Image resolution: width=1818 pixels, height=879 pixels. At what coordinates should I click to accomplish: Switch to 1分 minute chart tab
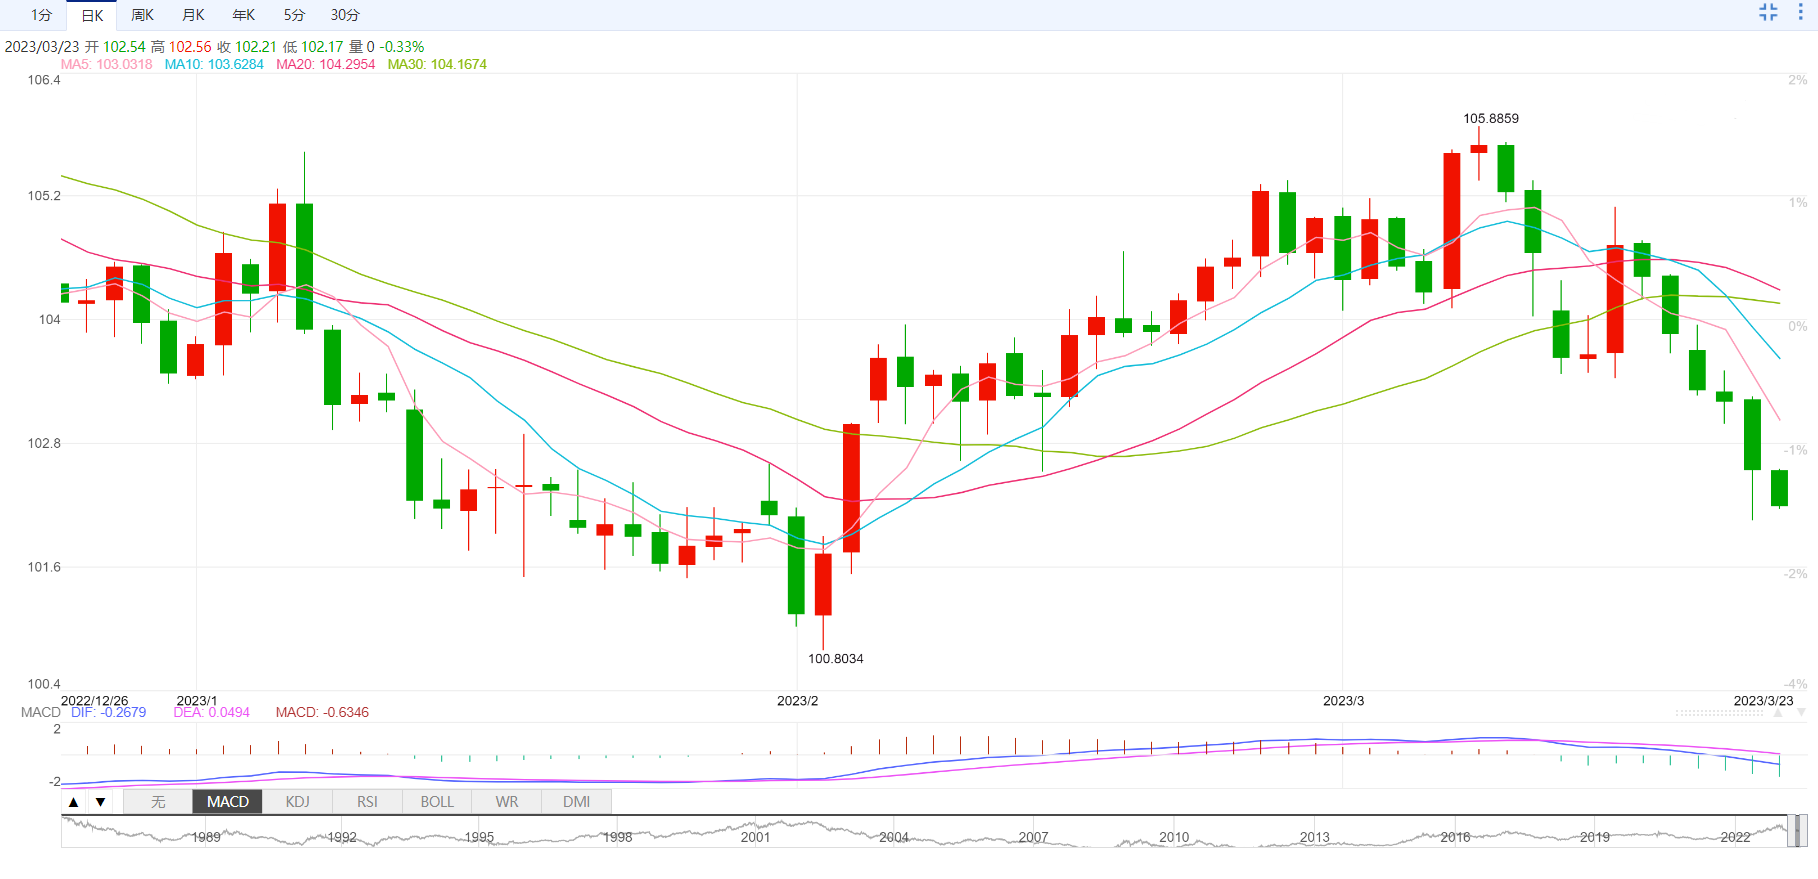coord(41,15)
